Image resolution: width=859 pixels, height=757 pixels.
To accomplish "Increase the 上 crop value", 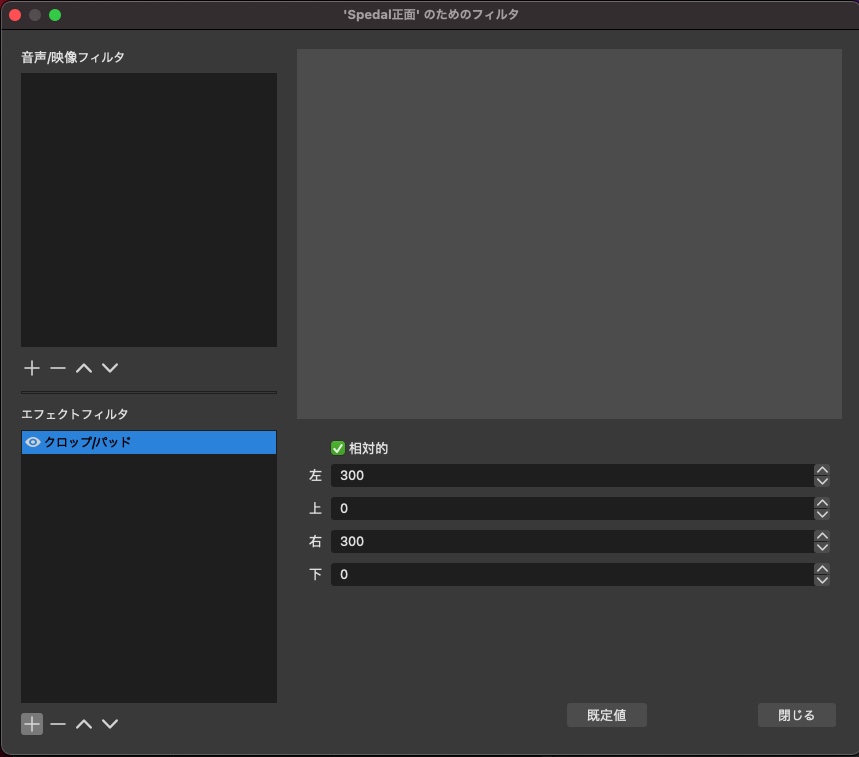I will click(x=822, y=503).
